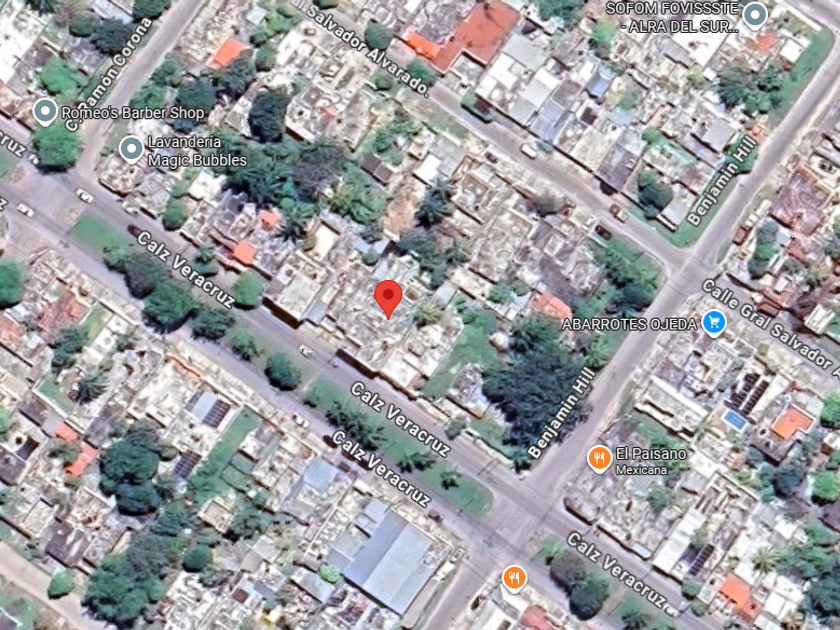The width and height of the screenshot is (840, 630).
Task: Open the ABARROTES OJEDA text label
Action: pyautogui.click(x=629, y=324)
